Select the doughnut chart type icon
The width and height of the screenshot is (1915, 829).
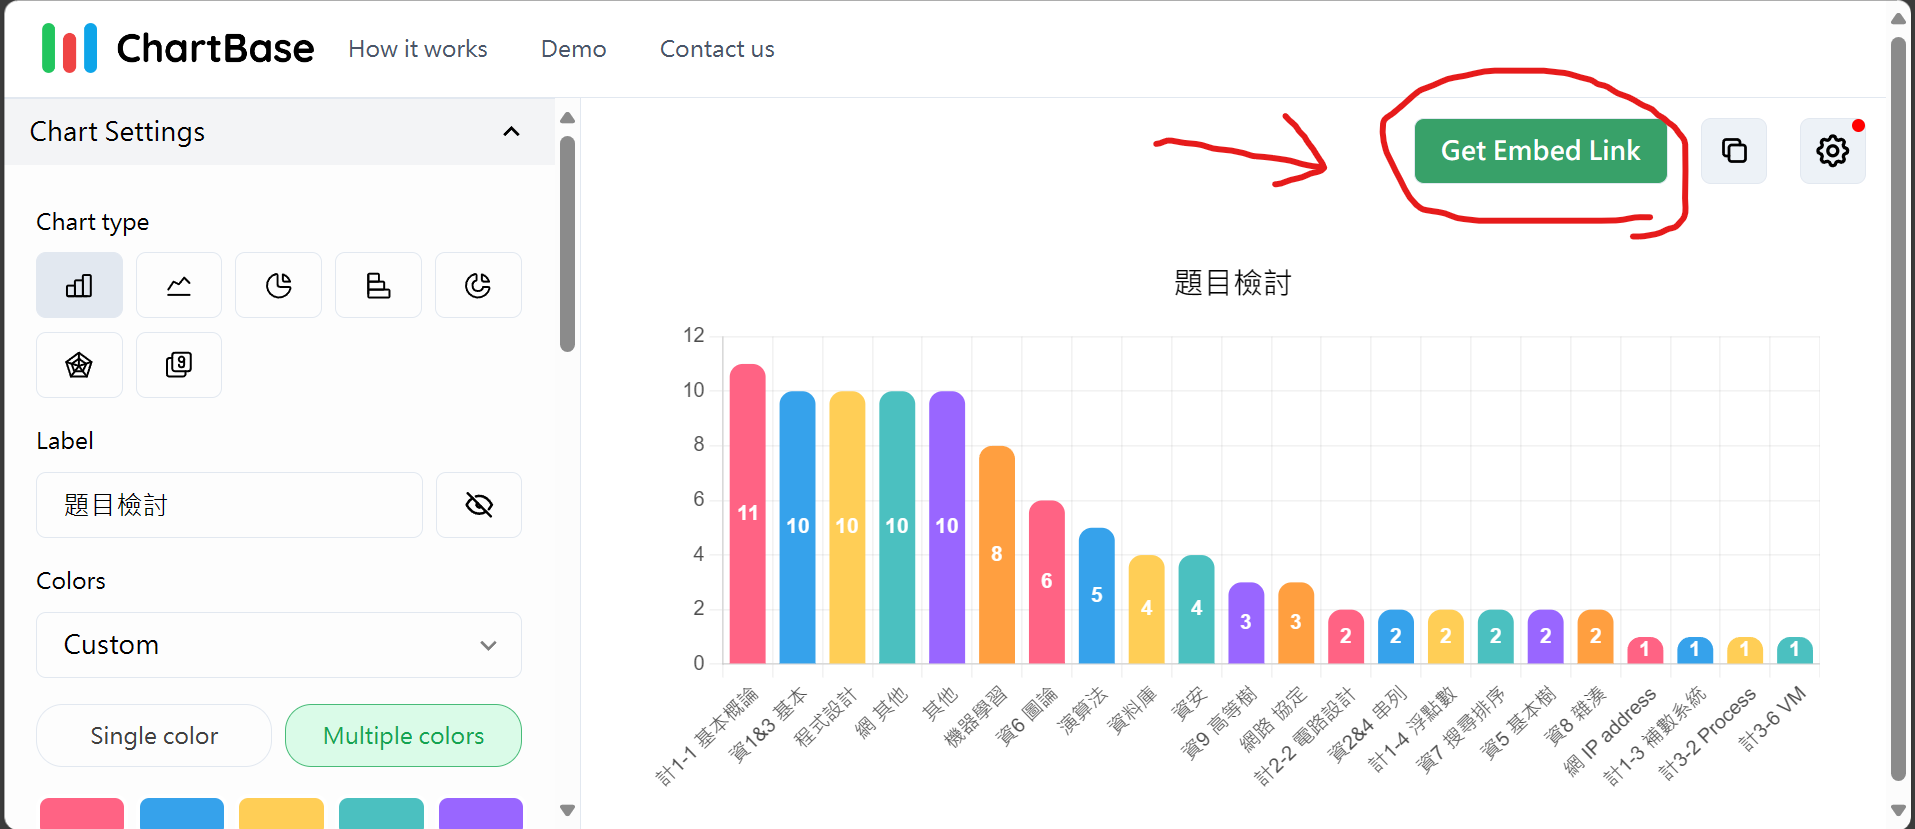478,285
